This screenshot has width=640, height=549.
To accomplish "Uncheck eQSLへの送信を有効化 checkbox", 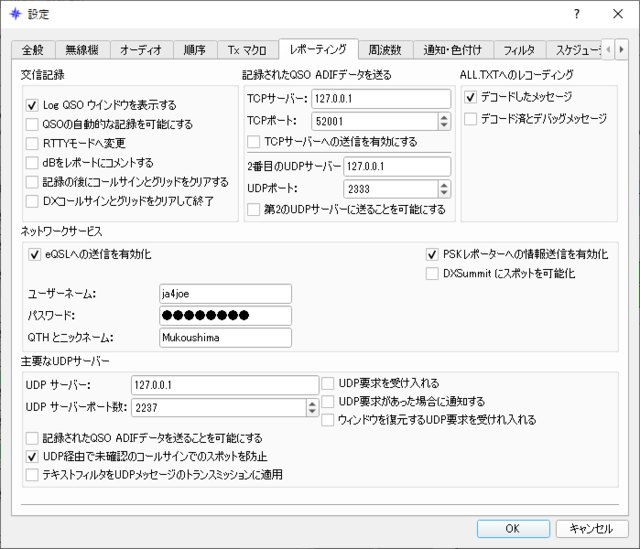I will tap(34, 254).
